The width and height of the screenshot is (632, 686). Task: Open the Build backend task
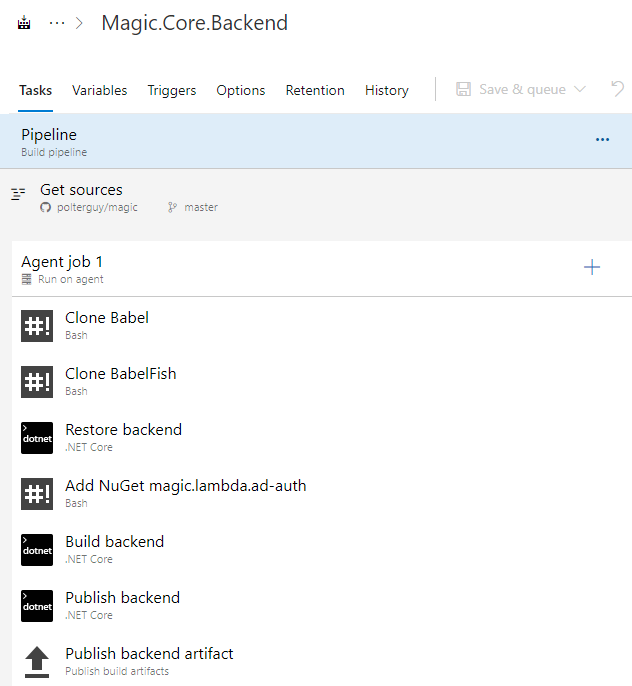pos(114,548)
